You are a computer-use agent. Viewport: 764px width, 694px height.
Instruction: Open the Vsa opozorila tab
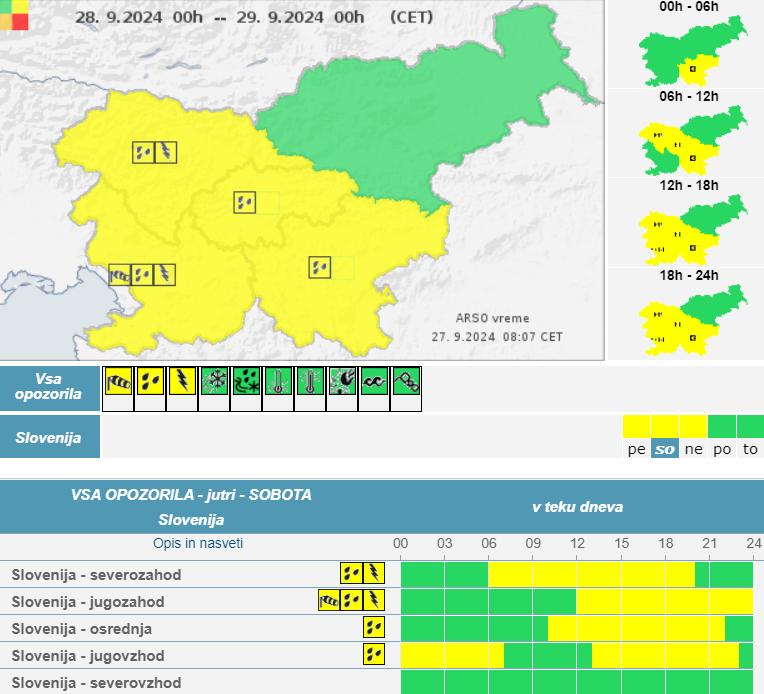pyautogui.click(x=49, y=388)
